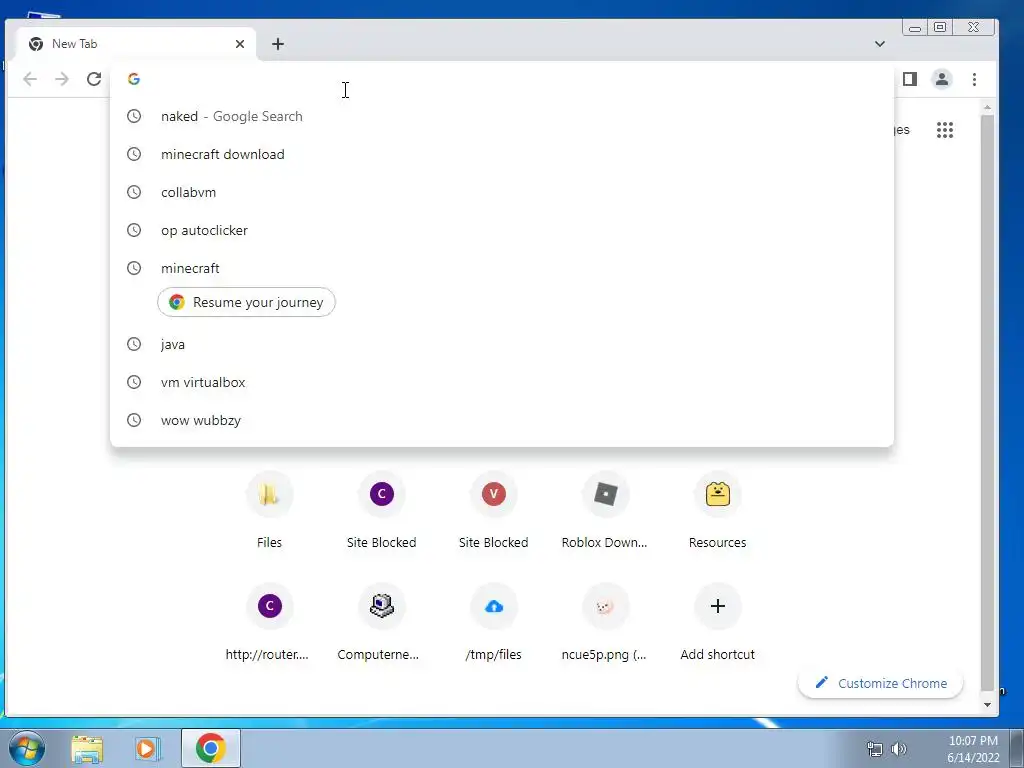Viewport: 1024px width, 768px height.
Task: Click the vertical scrollbar thumb
Action: coord(987,402)
